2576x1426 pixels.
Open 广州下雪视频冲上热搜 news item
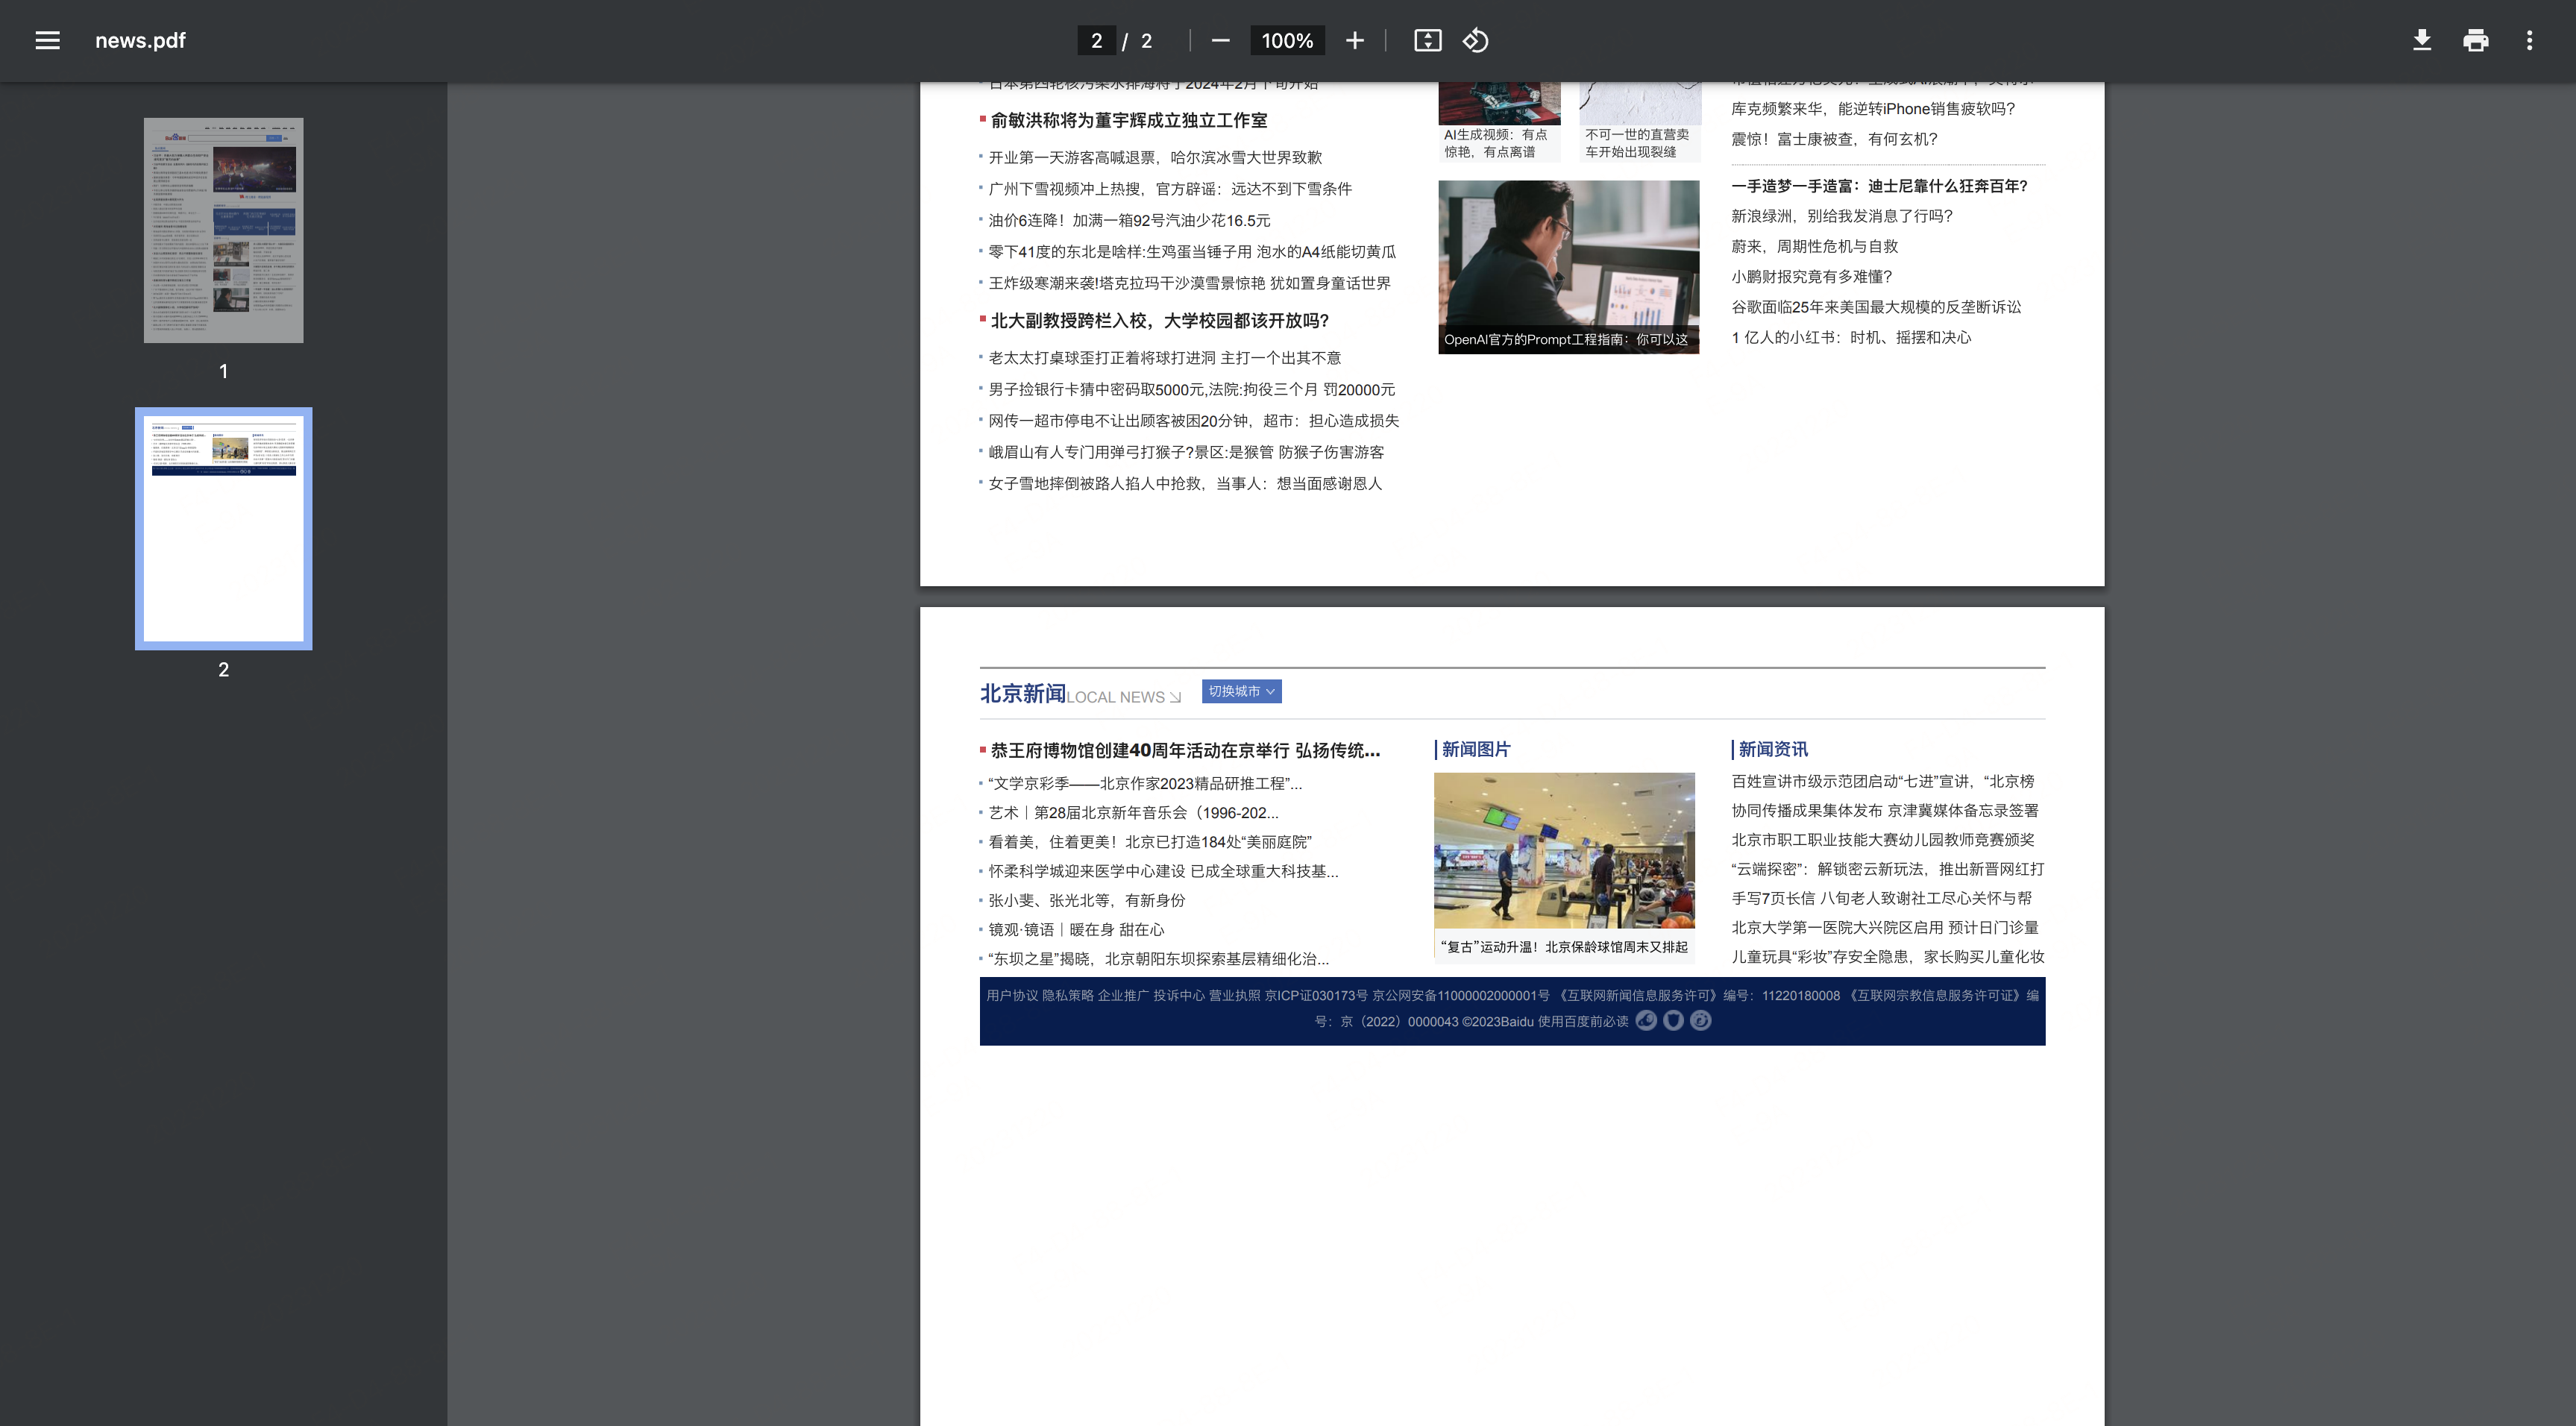[x=1169, y=189]
